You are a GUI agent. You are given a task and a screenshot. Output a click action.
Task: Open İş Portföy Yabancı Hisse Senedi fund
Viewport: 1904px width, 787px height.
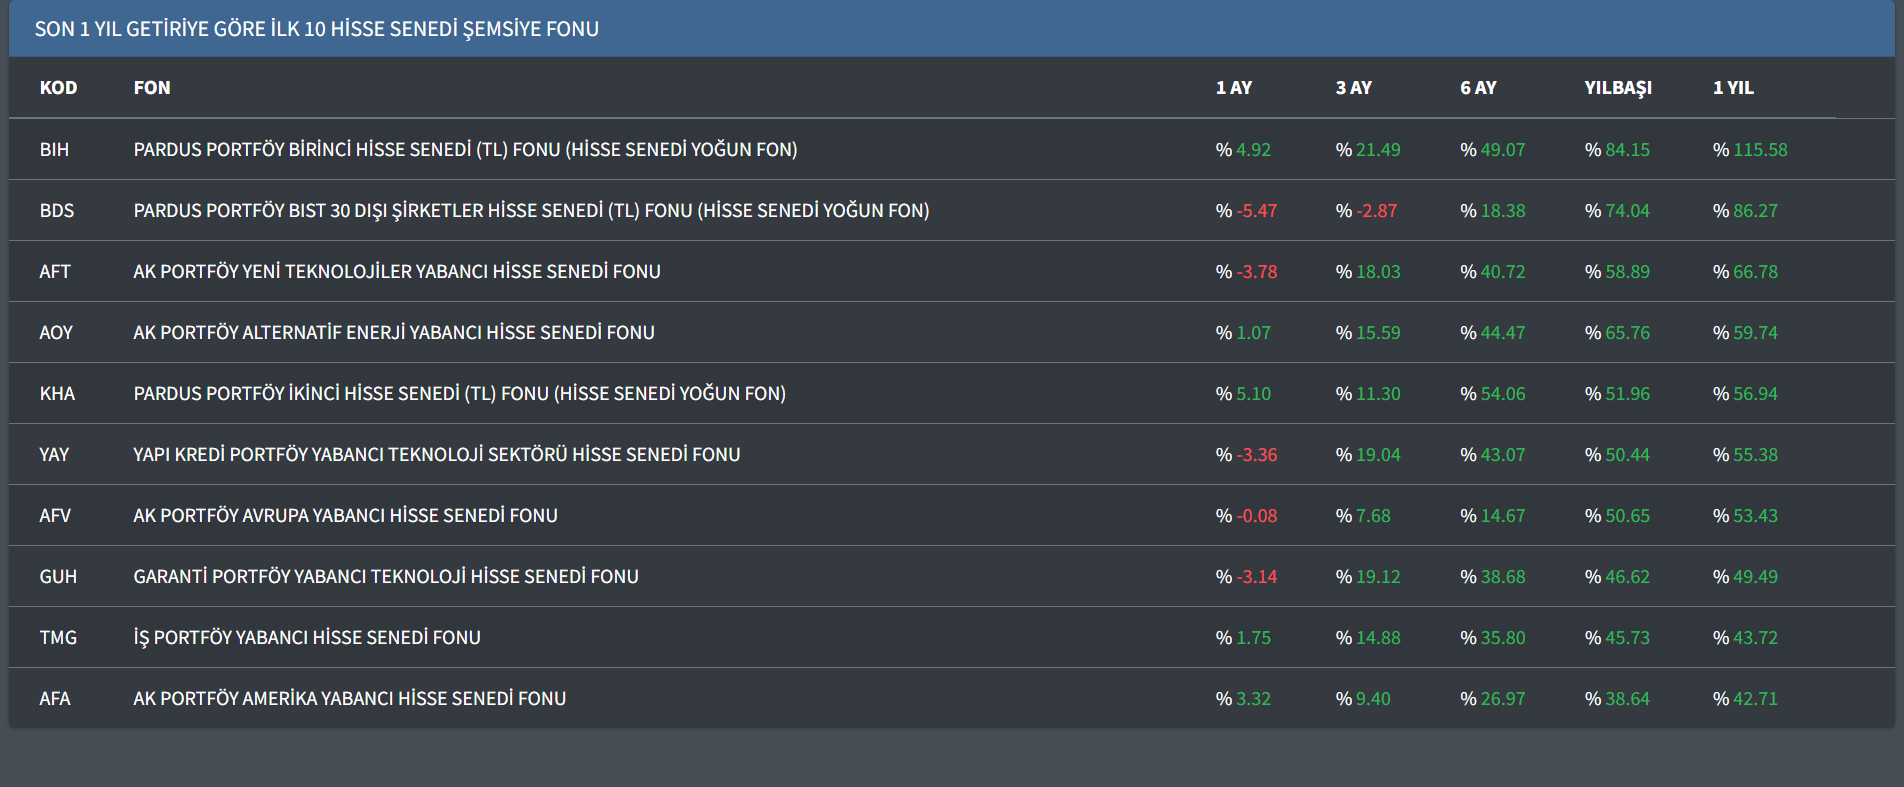307,638
